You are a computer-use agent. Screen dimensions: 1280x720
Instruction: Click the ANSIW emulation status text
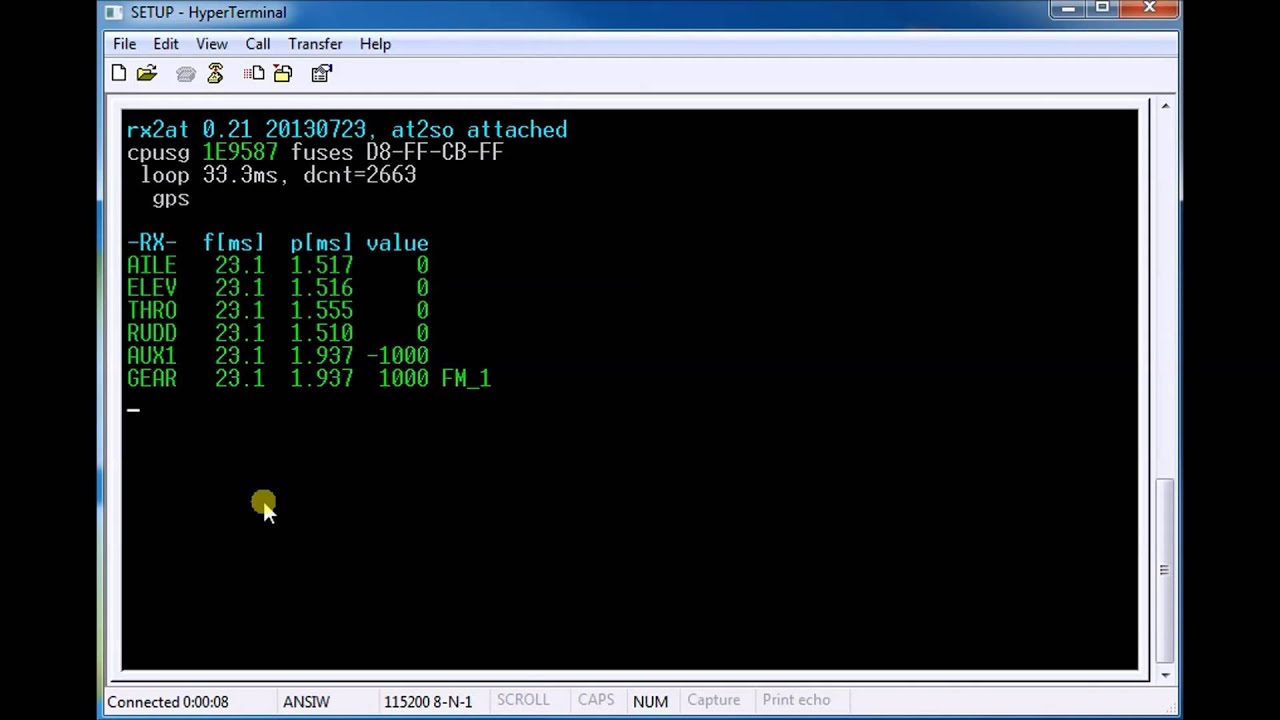(x=306, y=702)
